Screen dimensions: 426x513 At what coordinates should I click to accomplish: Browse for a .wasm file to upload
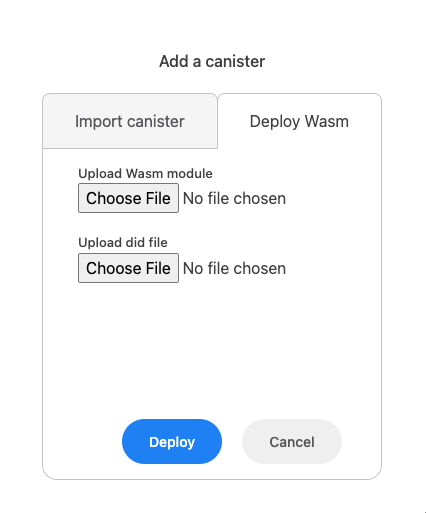128,198
